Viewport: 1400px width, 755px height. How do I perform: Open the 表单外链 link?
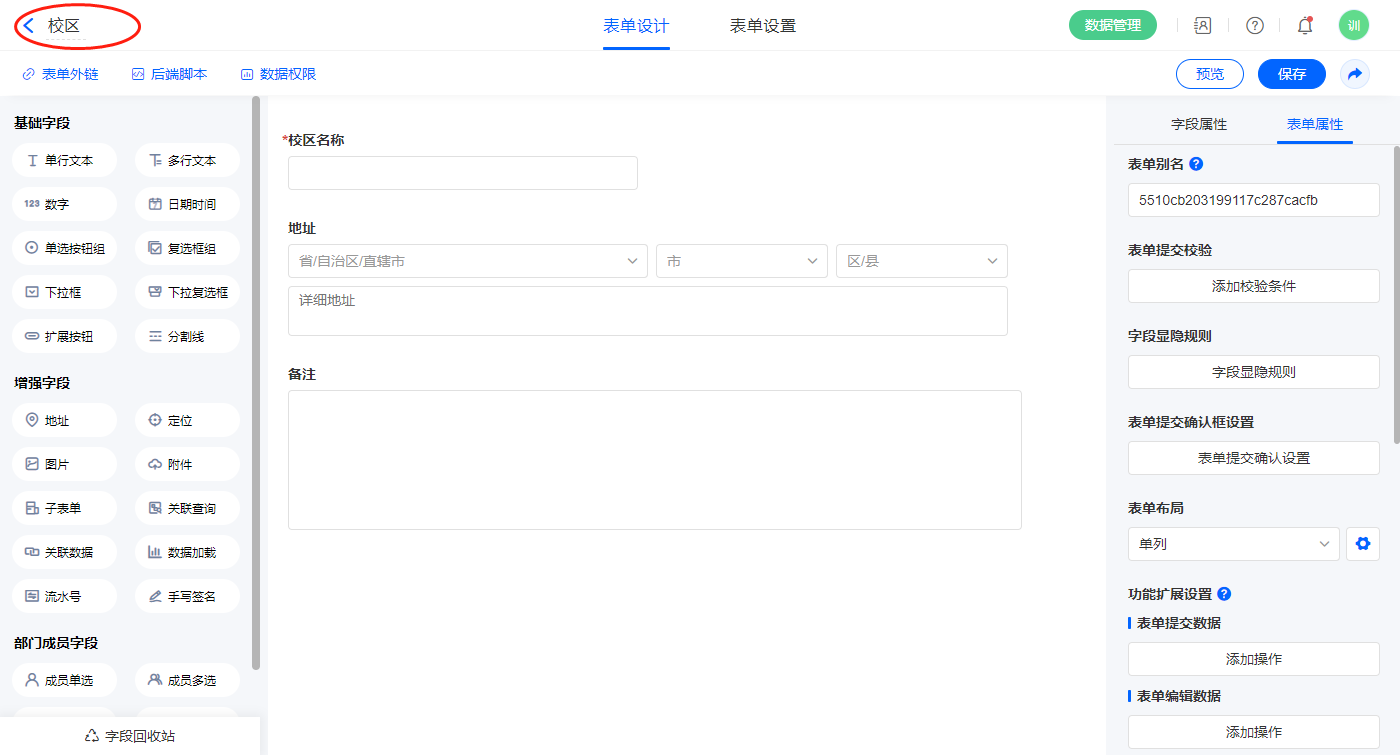click(x=60, y=74)
